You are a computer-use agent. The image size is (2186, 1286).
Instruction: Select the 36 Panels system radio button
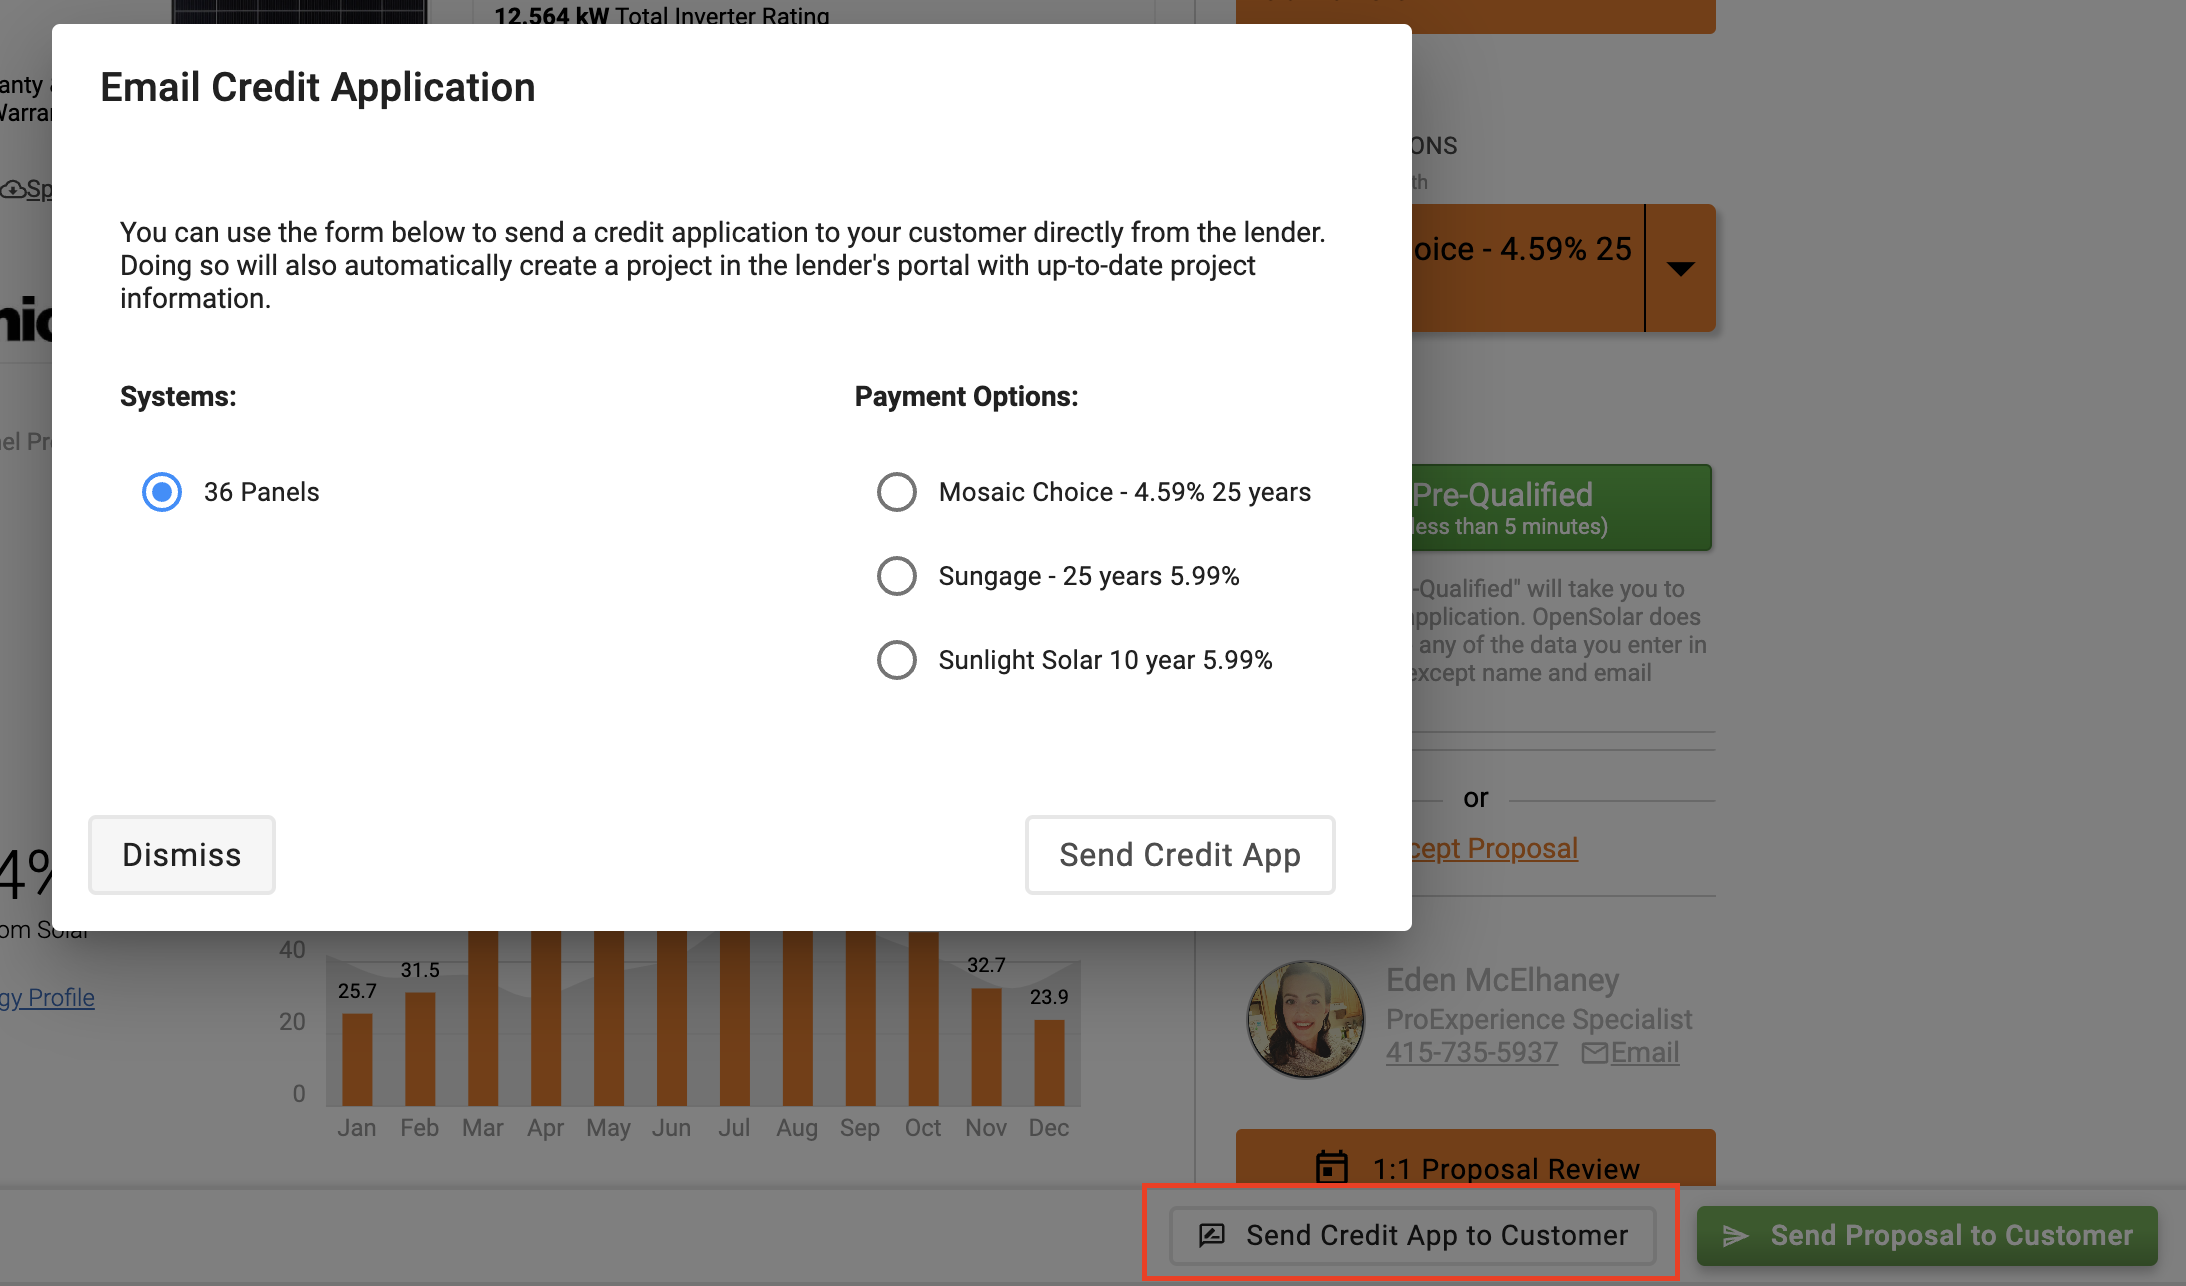(x=162, y=492)
